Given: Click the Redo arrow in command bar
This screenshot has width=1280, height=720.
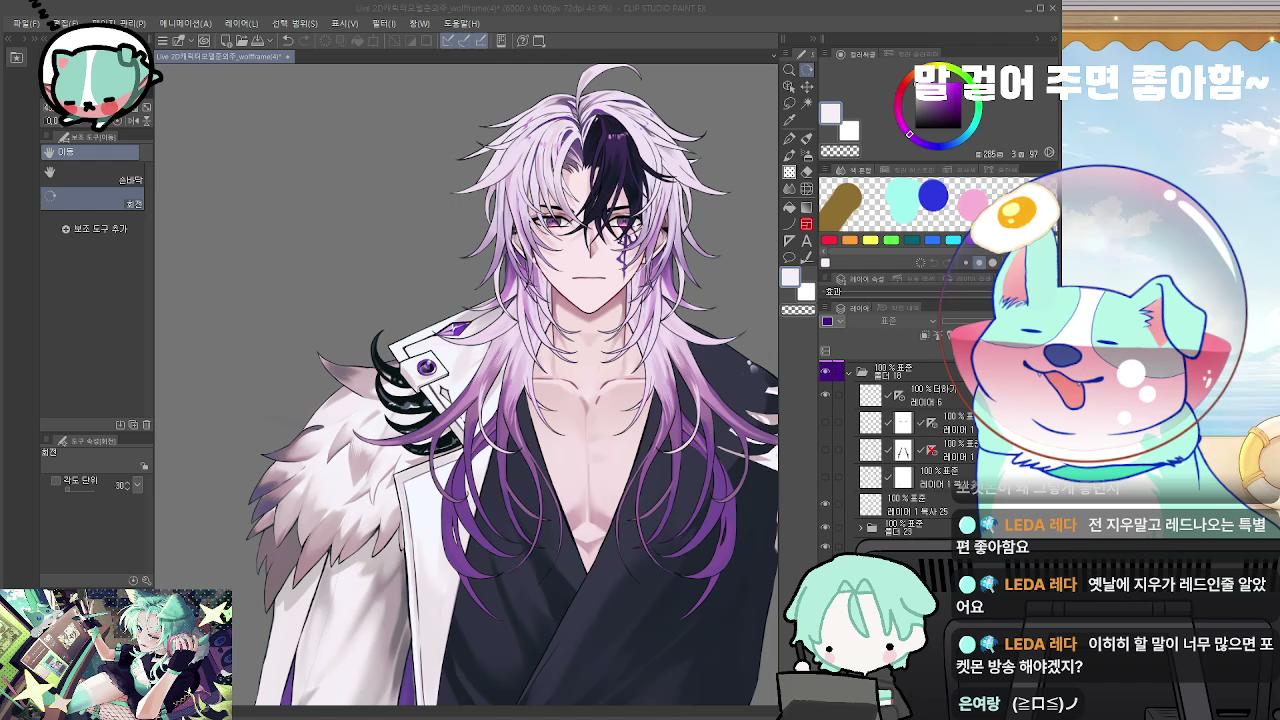Looking at the screenshot, I should [x=306, y=41].
